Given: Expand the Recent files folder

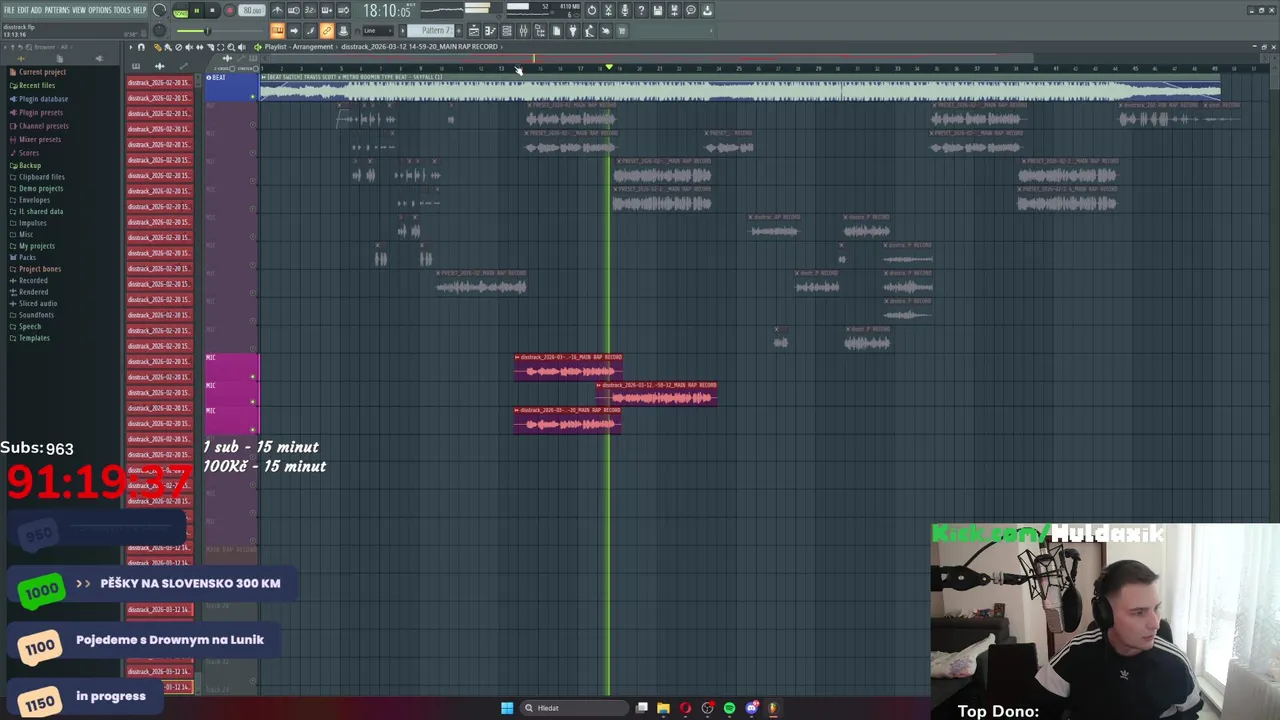Looking at the screenshot, I should tap(37, 85).
